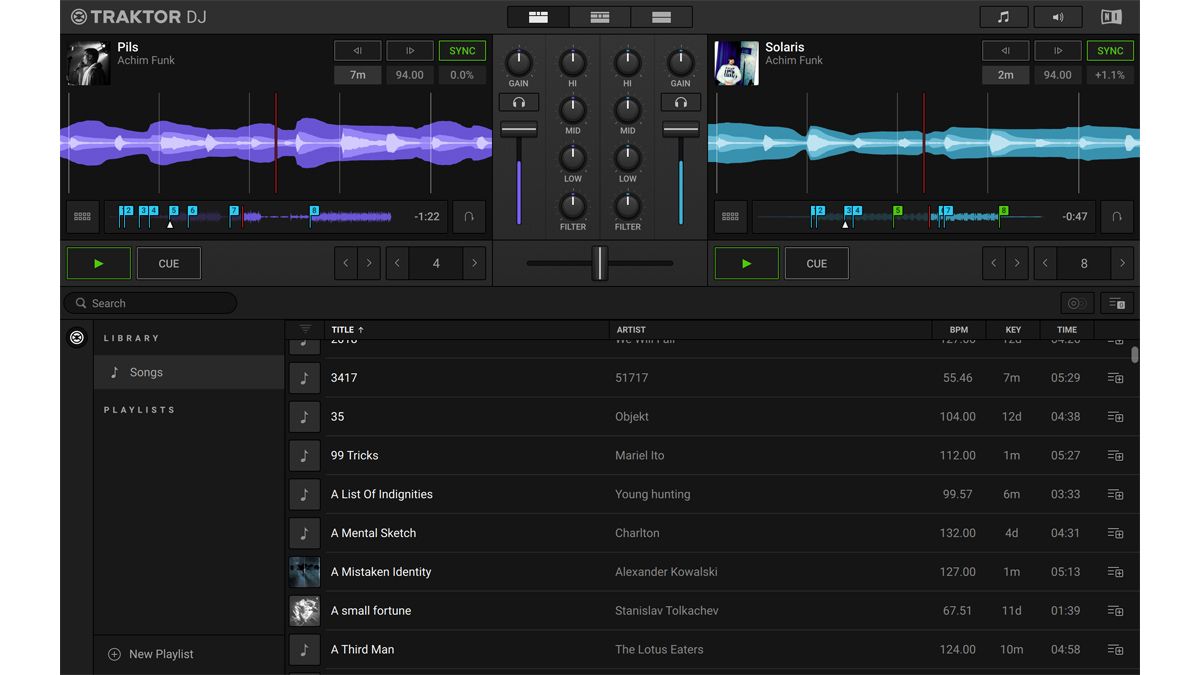The image size is (1200, 675).
Task: Increase Deck A loop size with right chevron
Action: click(x=474, y=263)
